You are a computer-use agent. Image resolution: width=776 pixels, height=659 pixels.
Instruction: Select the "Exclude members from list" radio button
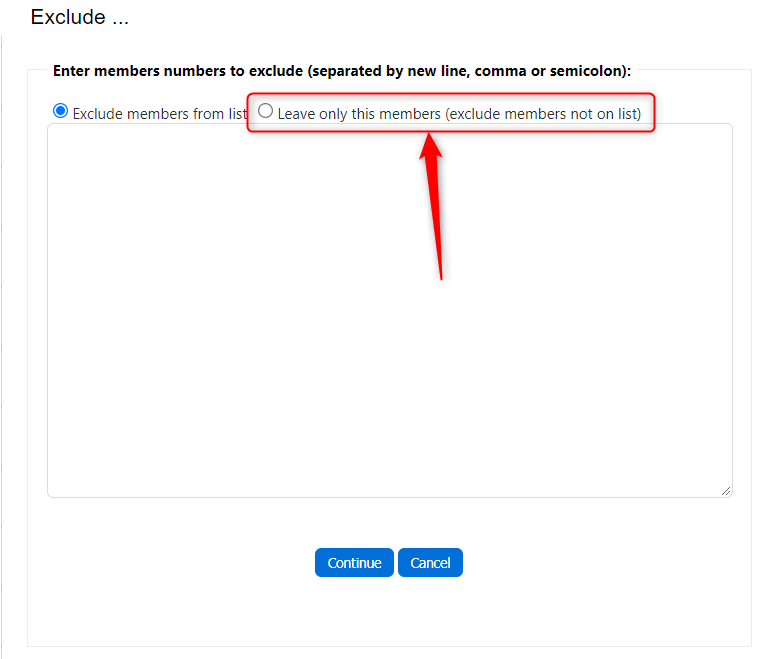[x=60, y=111]
